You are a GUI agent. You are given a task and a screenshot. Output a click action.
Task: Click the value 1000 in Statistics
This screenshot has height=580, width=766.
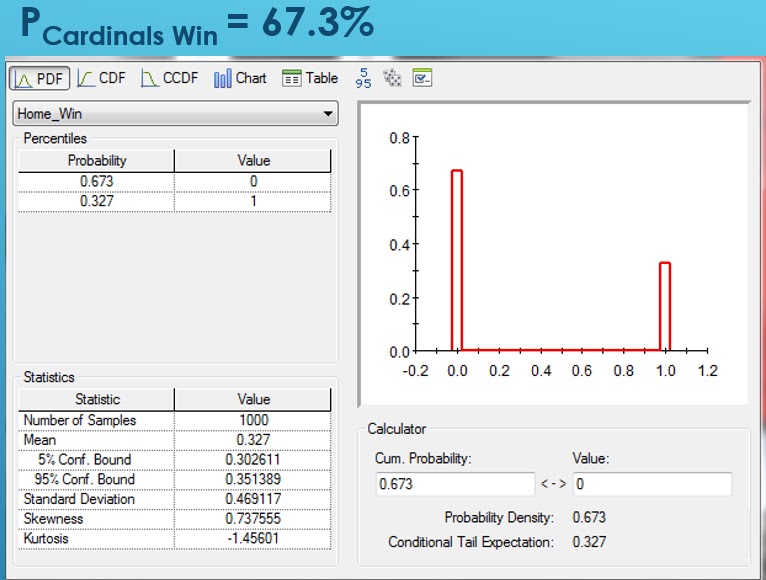coord(254,420)
